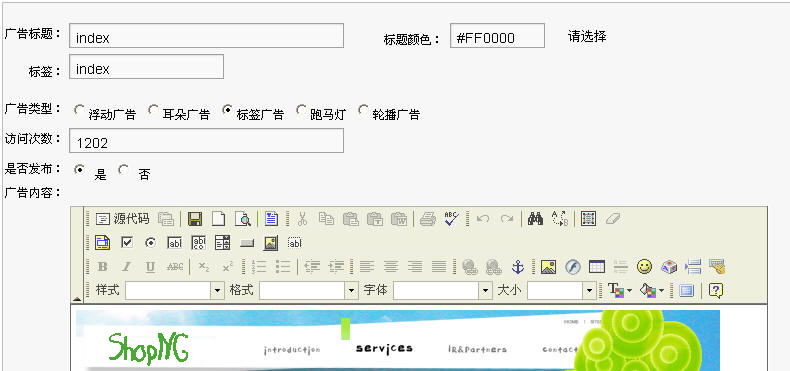Insert an image button field icon
The height and width of the screenshot is (371, 790).
point(271,243)
